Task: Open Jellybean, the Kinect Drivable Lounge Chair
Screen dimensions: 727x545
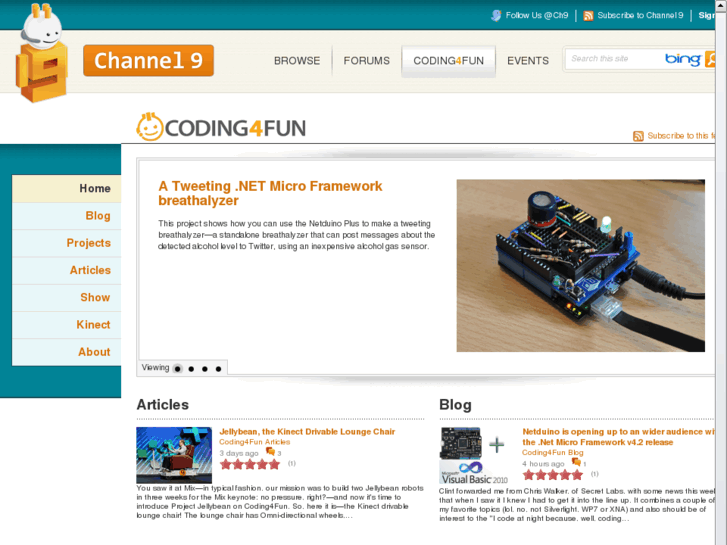Action: (307, 432)
